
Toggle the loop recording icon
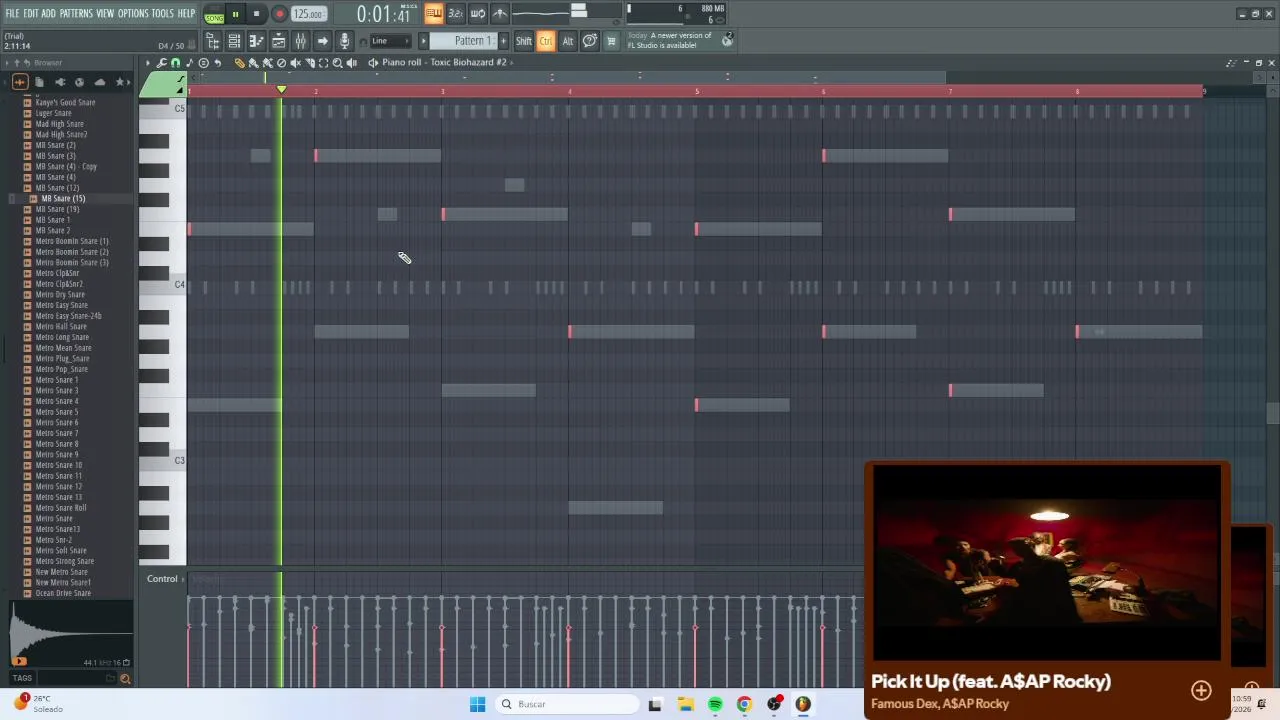pyautogui.click(x=478, y=14)
